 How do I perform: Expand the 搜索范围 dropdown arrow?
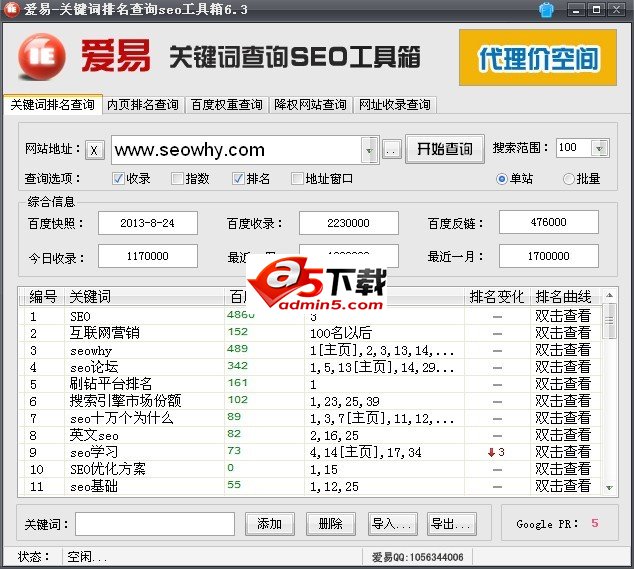point(599,148)
